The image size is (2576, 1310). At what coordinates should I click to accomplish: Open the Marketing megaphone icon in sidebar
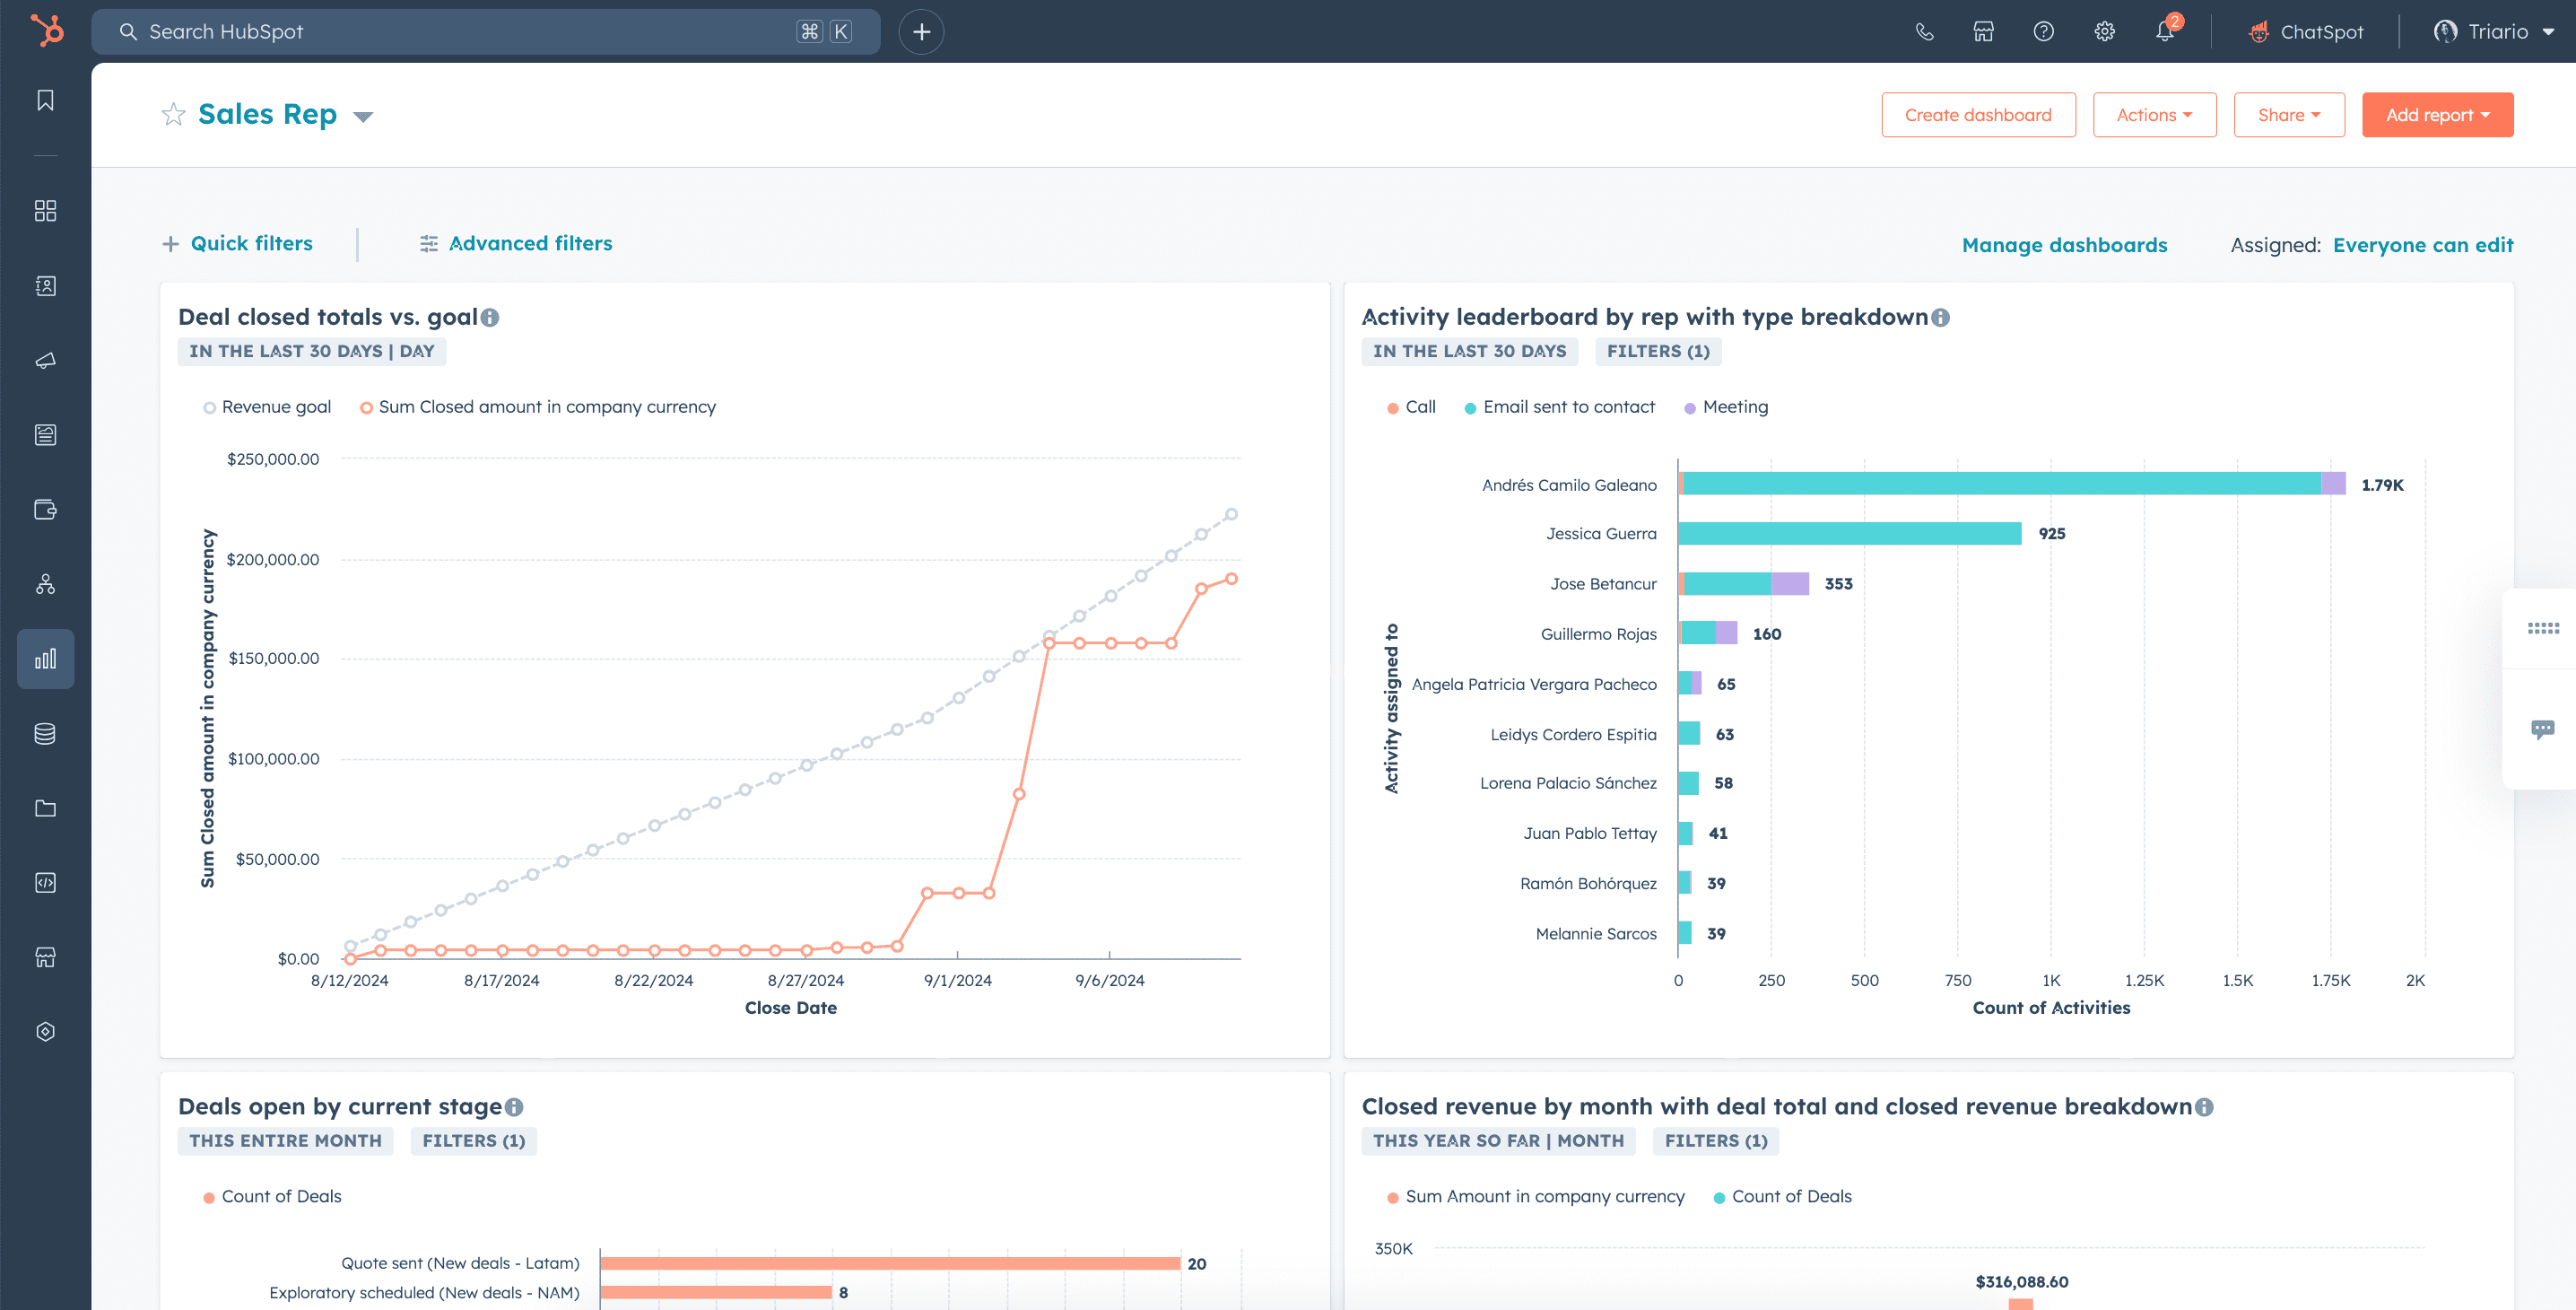tap(45, 361)
